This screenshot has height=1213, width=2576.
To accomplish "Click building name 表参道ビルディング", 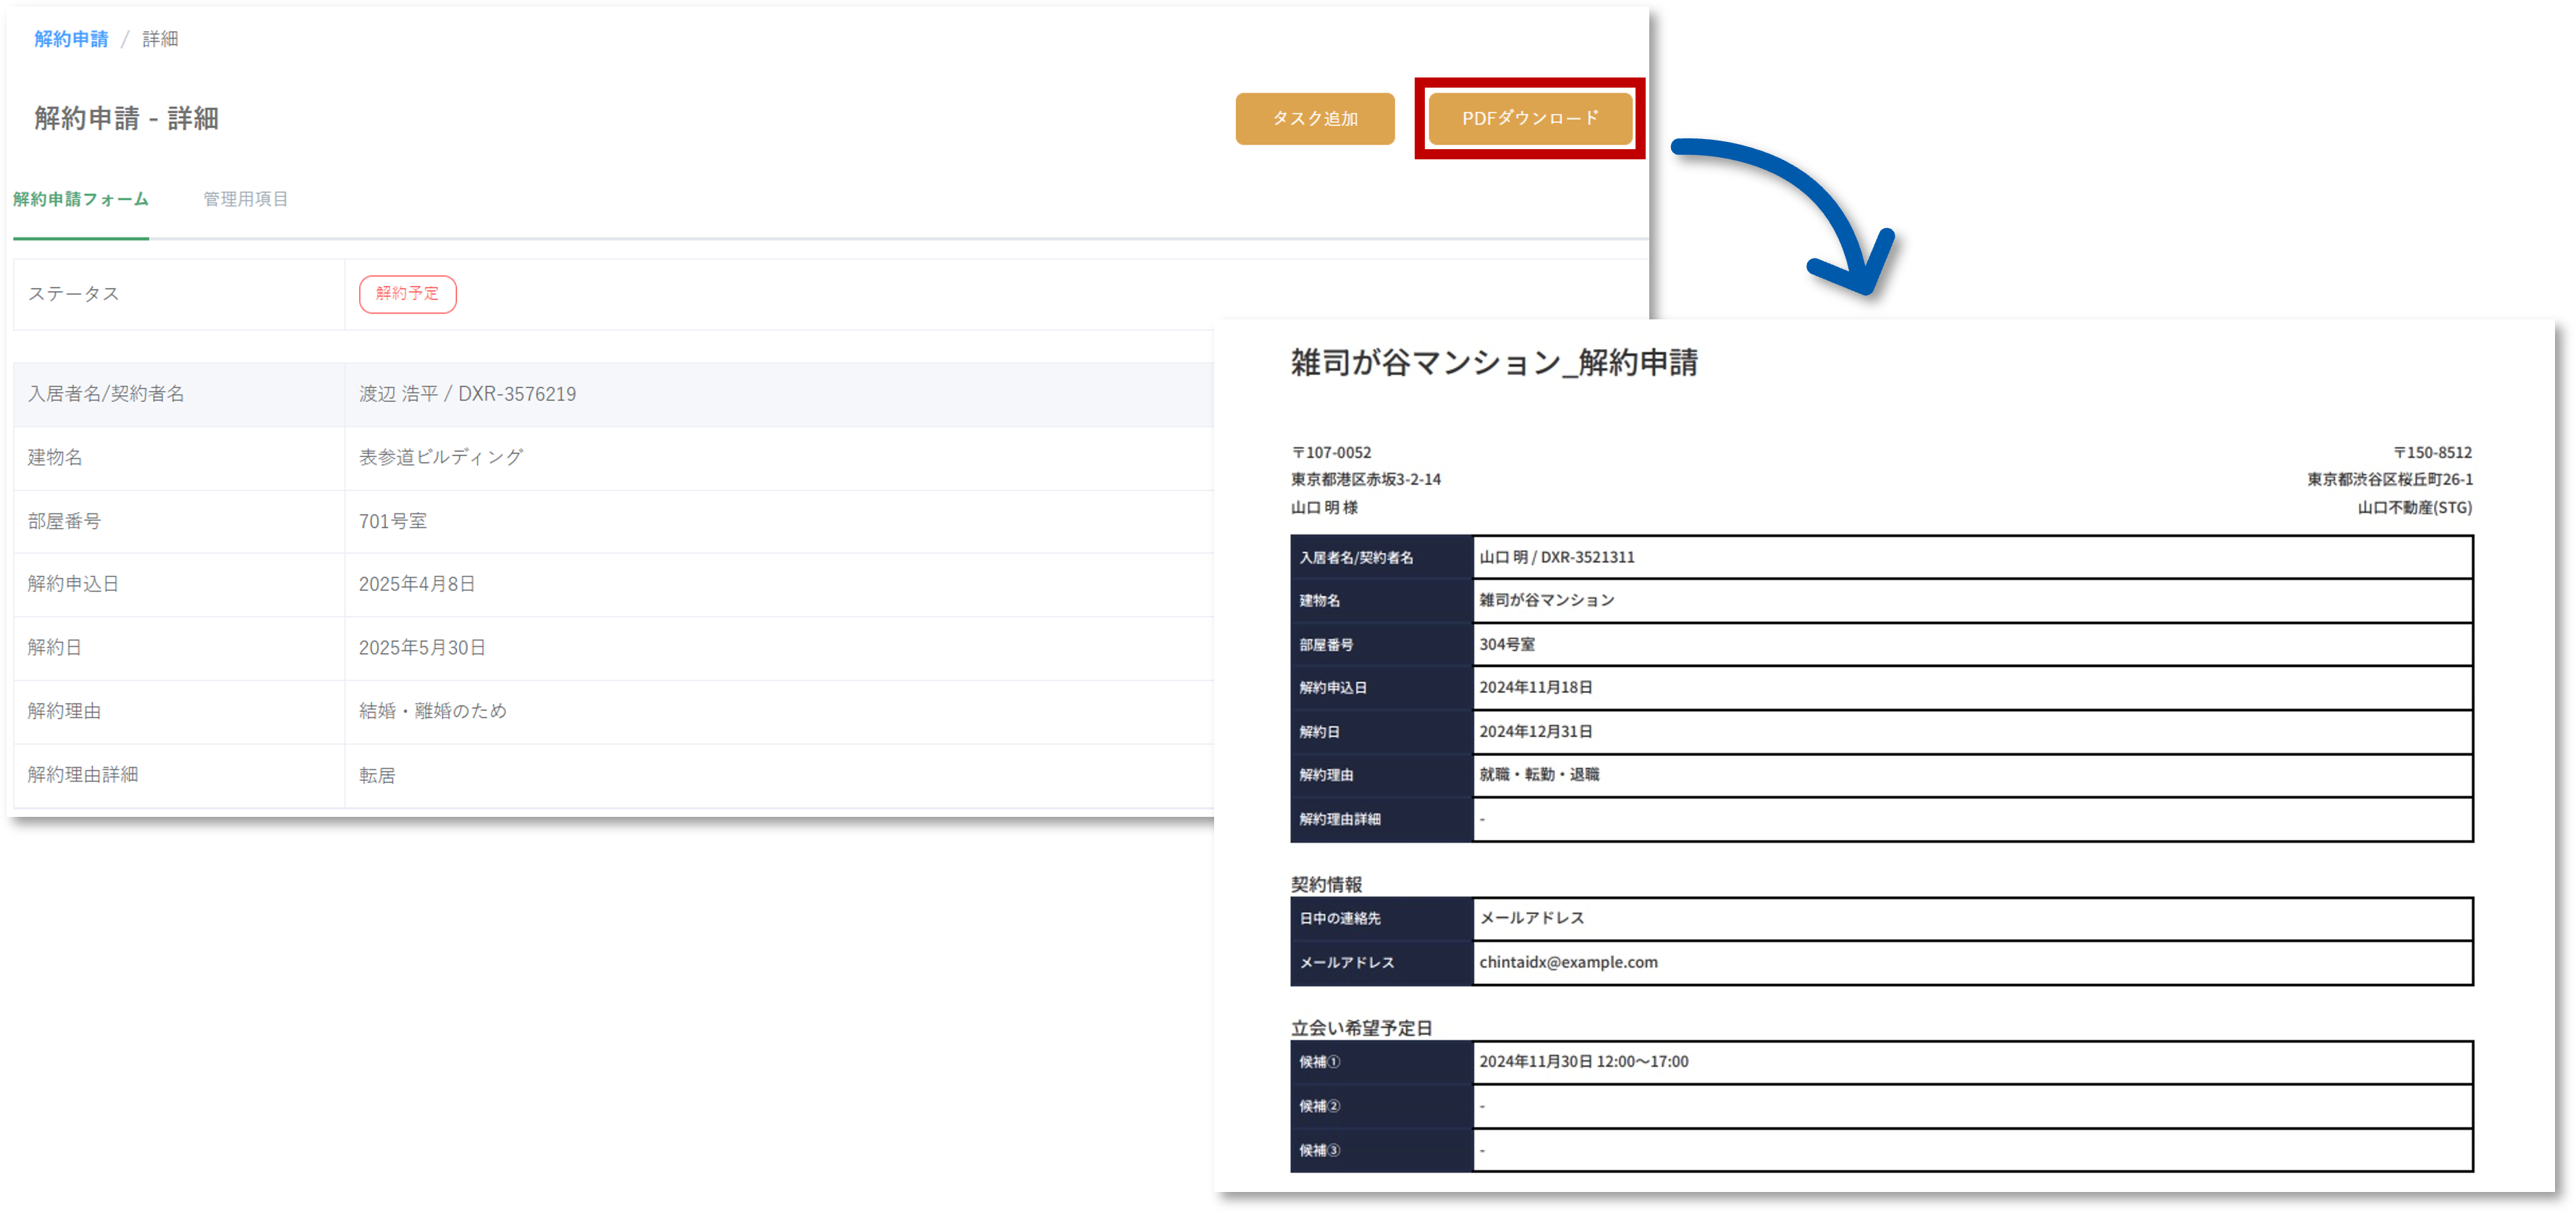I will pos(440,457).
